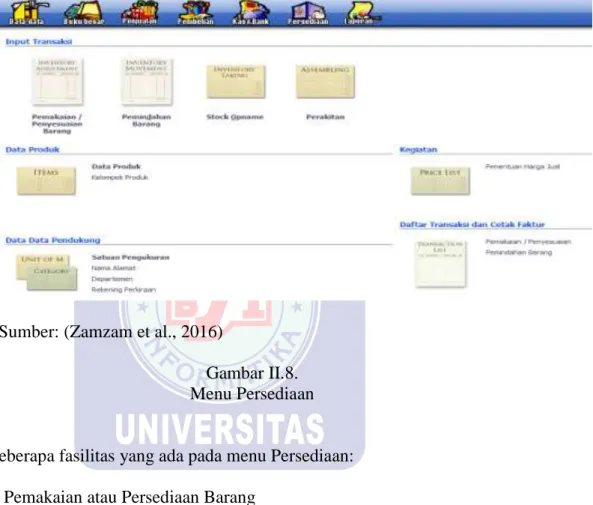Select the Input Transaksi section heading
Screen dimensions: 593x505
(39, 42)
